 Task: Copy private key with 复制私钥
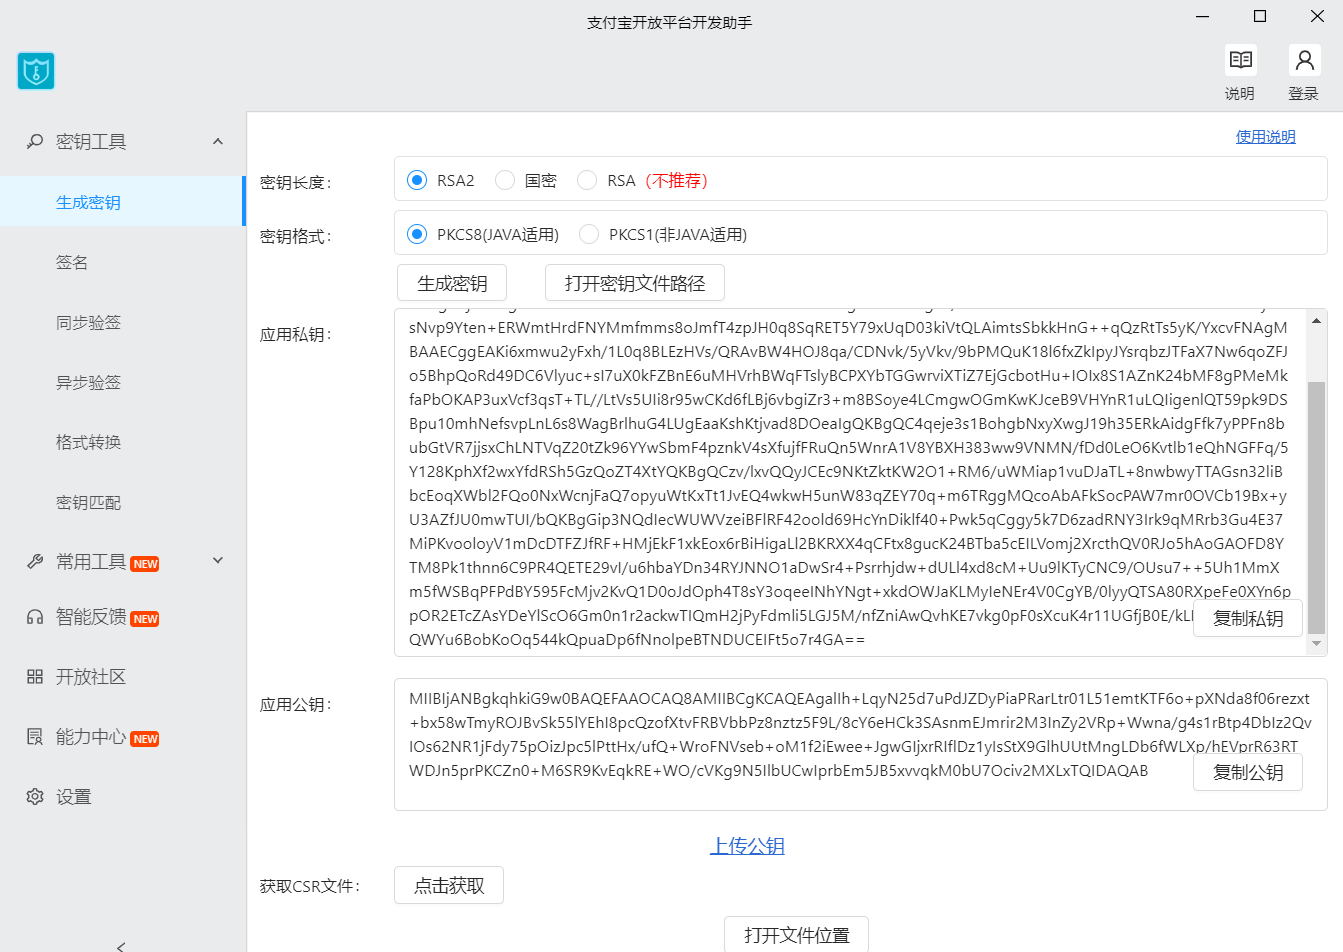(1248, 618)
